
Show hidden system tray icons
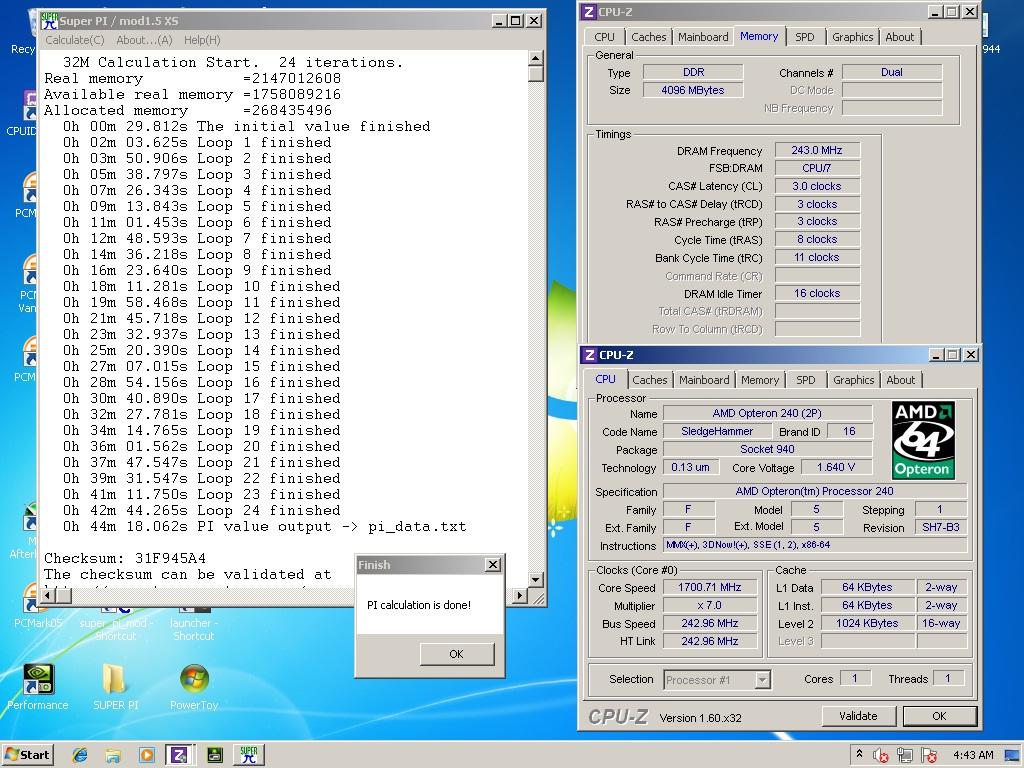[859, 754]
